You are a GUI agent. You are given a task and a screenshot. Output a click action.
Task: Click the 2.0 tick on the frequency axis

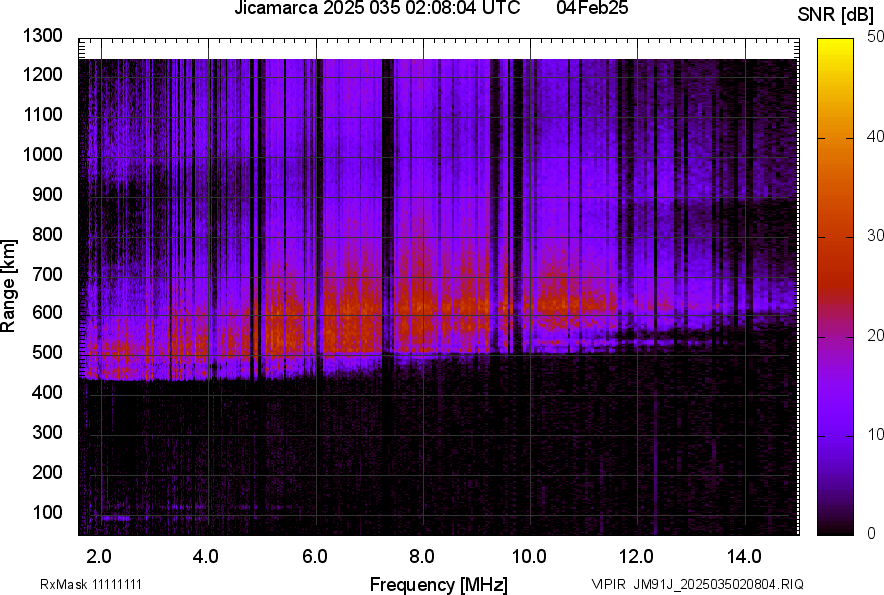tap(99, 555)
